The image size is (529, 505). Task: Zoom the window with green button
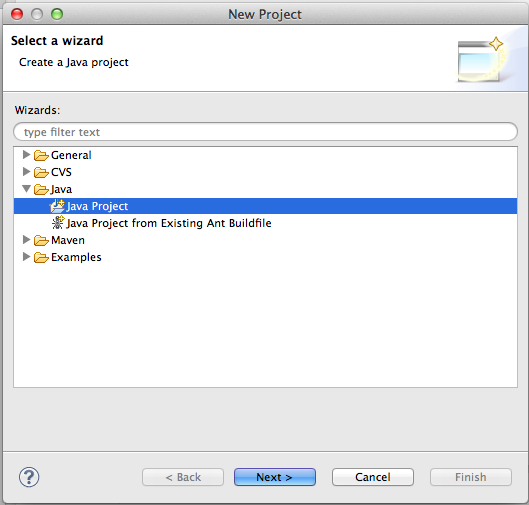point(57,14)
